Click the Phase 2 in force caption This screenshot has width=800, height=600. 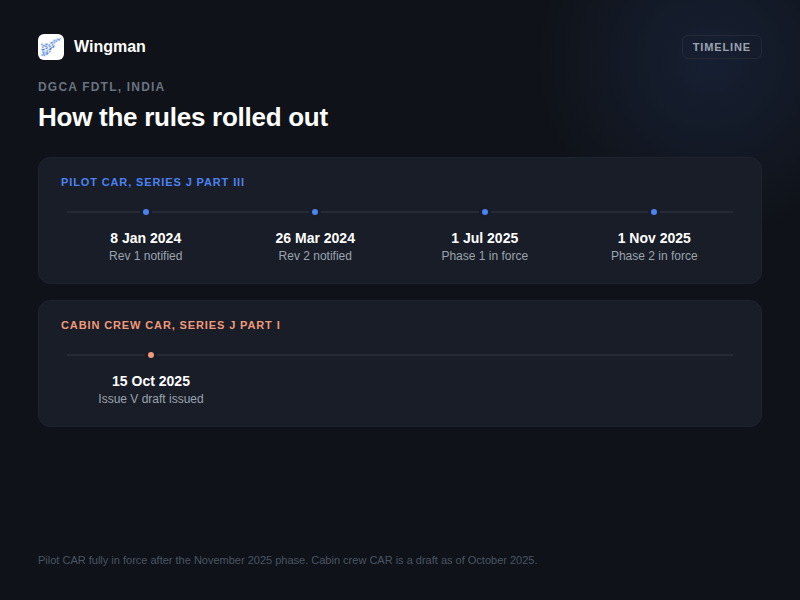[x=654, y=256]
